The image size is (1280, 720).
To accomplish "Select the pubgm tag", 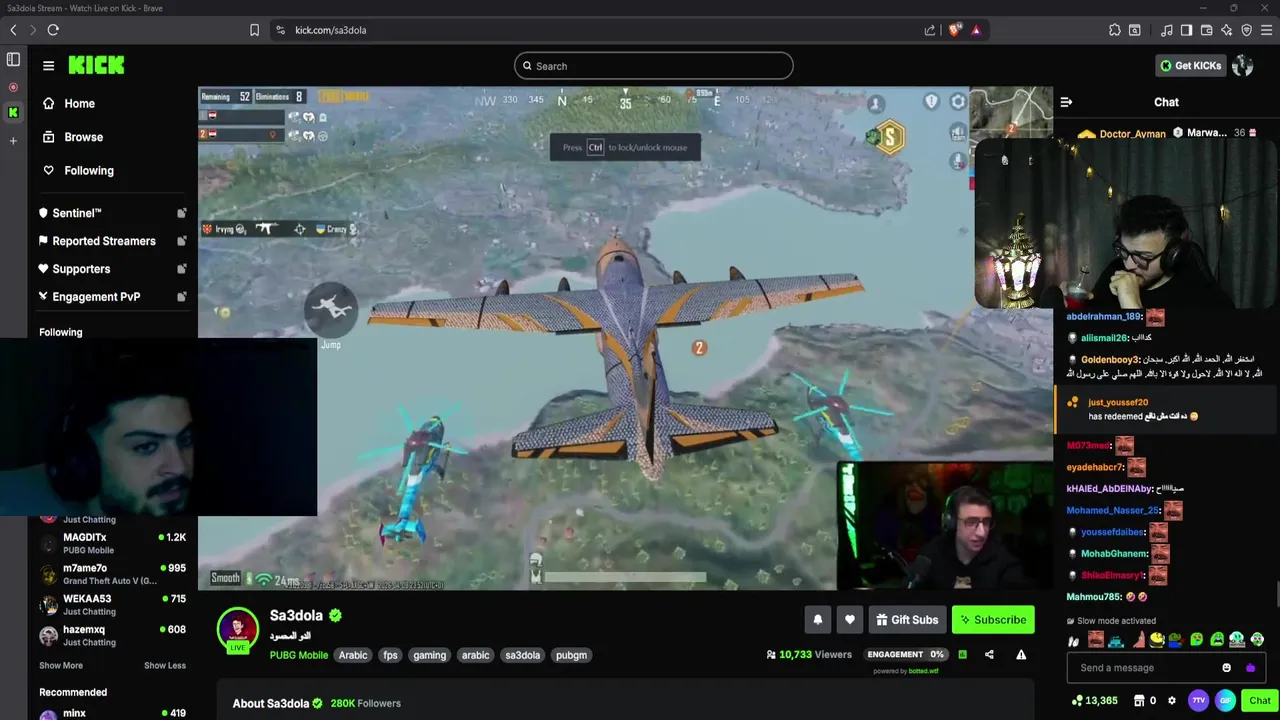I will (x=571, y=655).
